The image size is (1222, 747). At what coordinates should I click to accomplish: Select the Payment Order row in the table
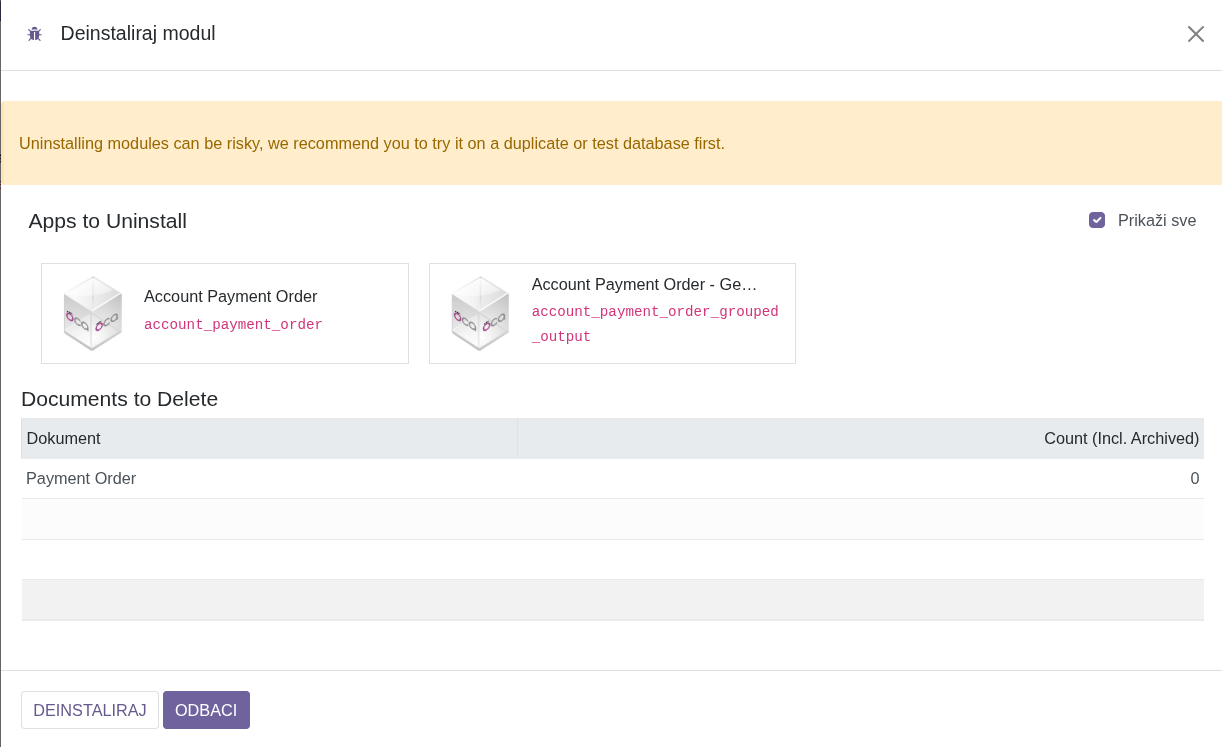point(80,478)
